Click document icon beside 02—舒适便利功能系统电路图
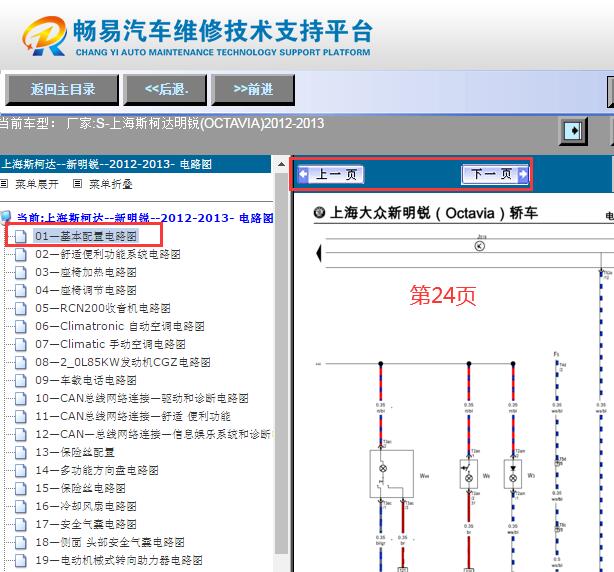Screen dimensions: 614x572 21,254
